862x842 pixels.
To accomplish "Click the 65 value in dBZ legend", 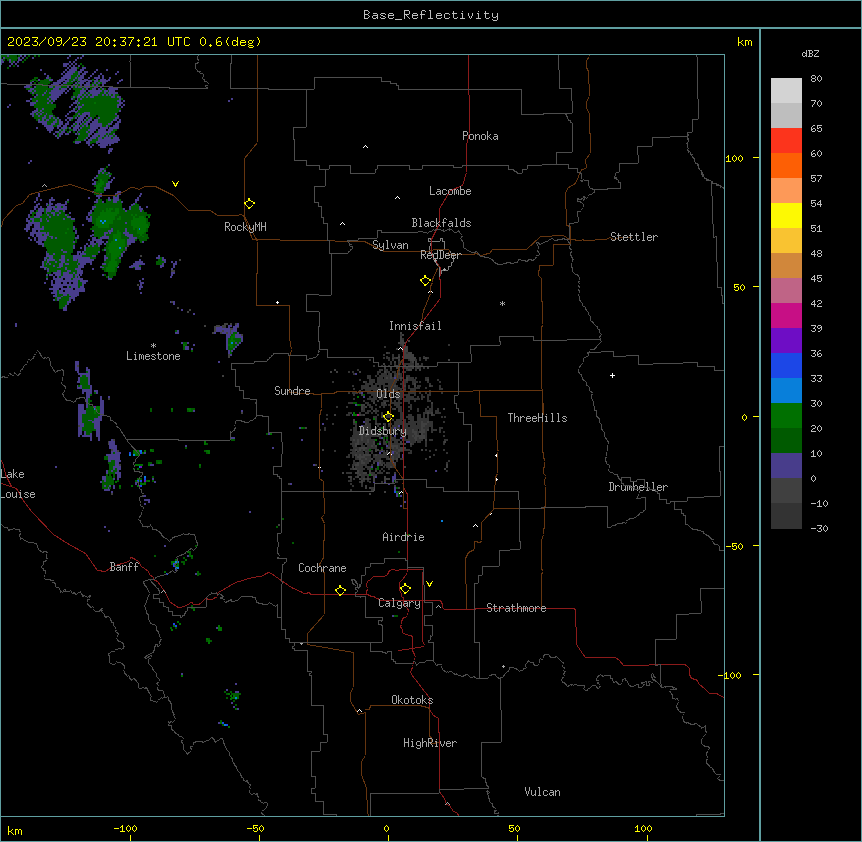I will 816,129.
